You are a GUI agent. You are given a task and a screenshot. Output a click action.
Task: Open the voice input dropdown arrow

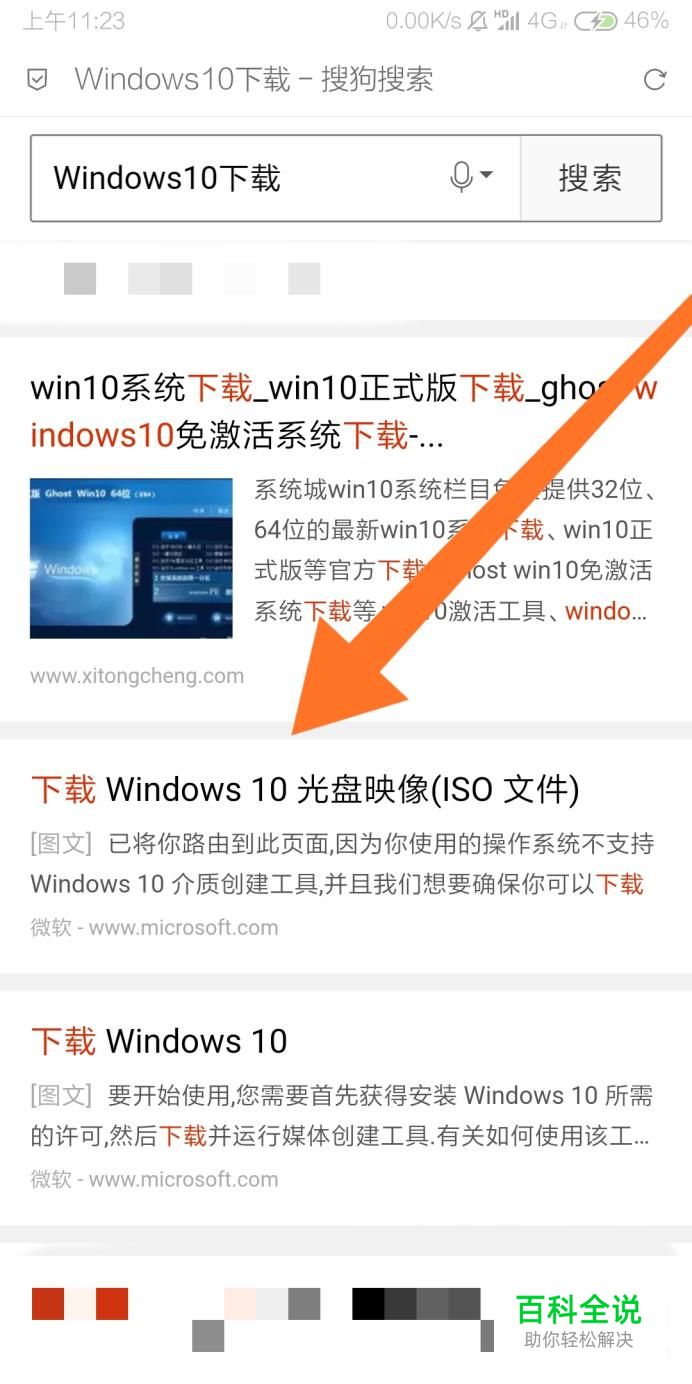(x=486, y=176)
